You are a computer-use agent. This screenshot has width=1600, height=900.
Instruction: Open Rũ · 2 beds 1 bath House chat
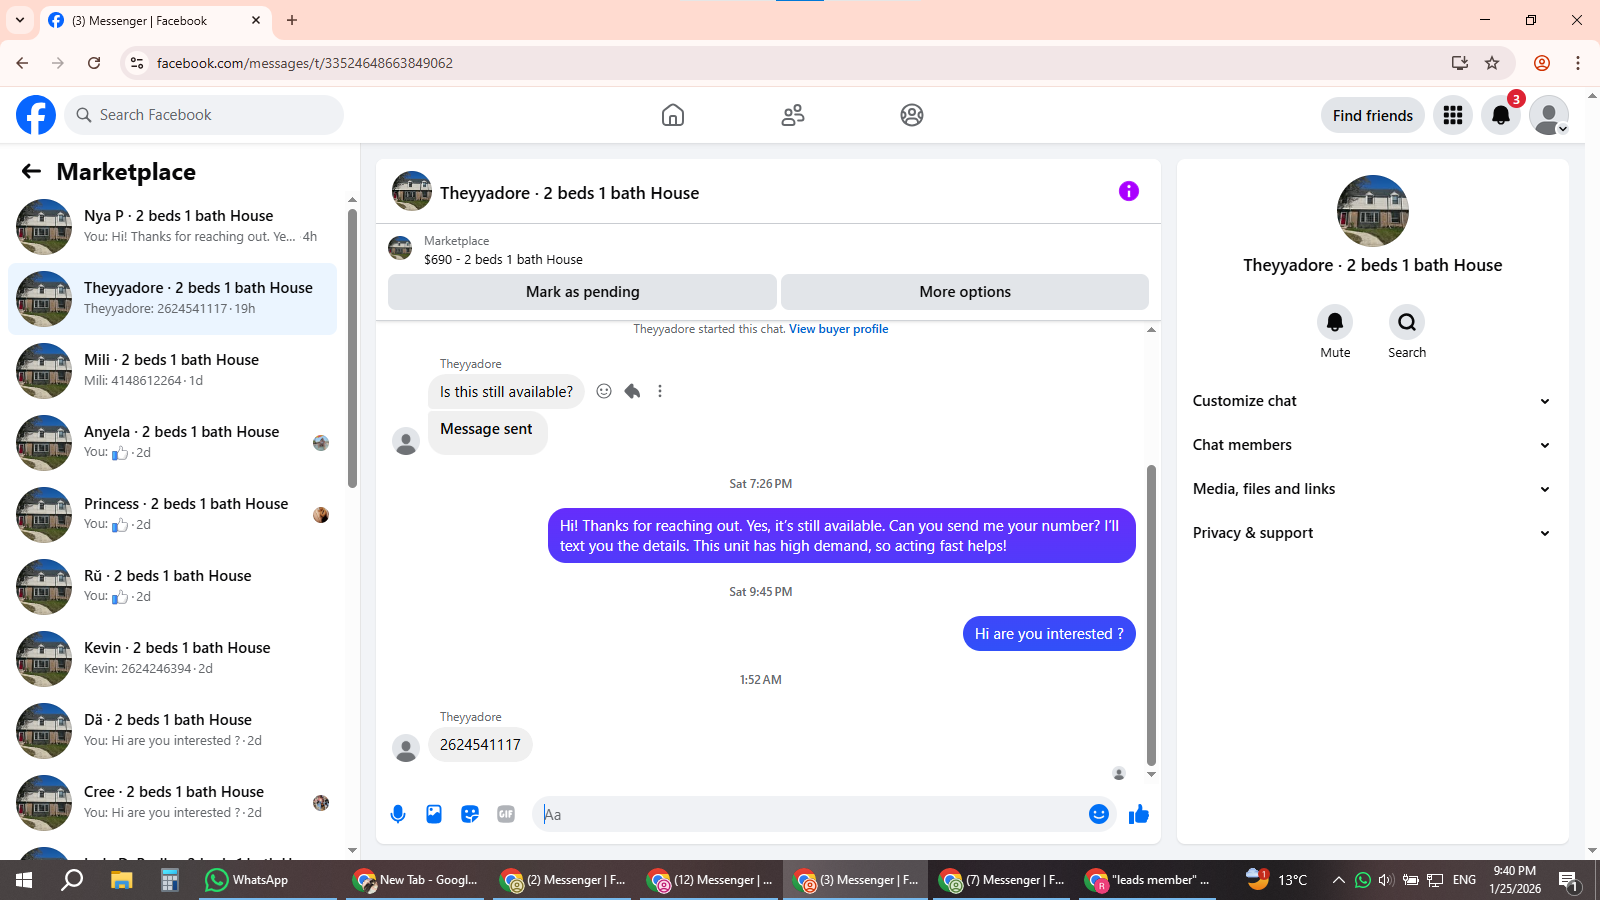coord(172,586)
